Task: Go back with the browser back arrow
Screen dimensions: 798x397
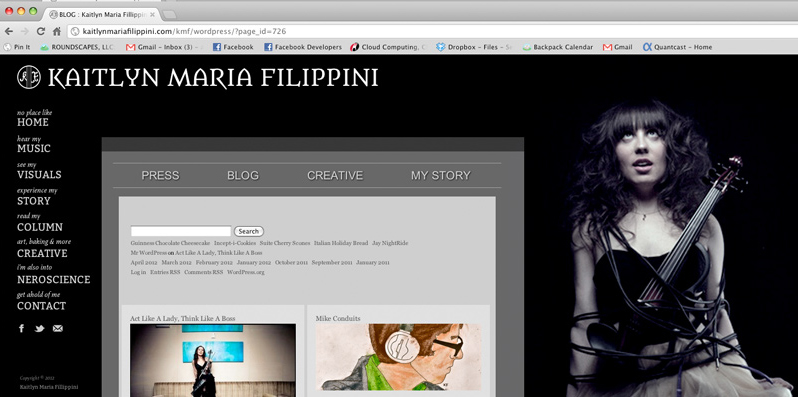Action: tap(9, 31)
